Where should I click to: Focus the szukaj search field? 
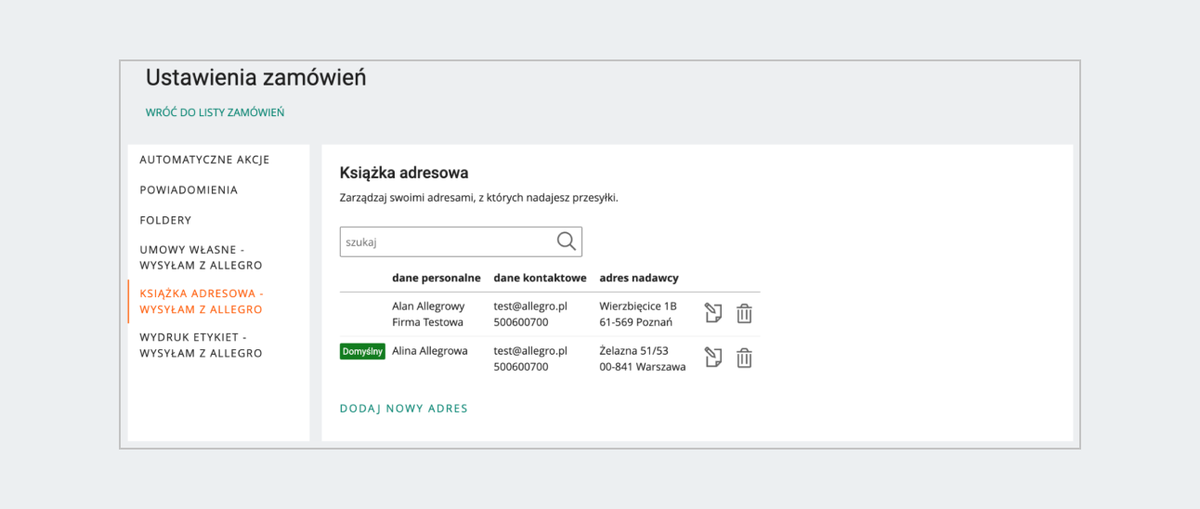tap(461, 241)
